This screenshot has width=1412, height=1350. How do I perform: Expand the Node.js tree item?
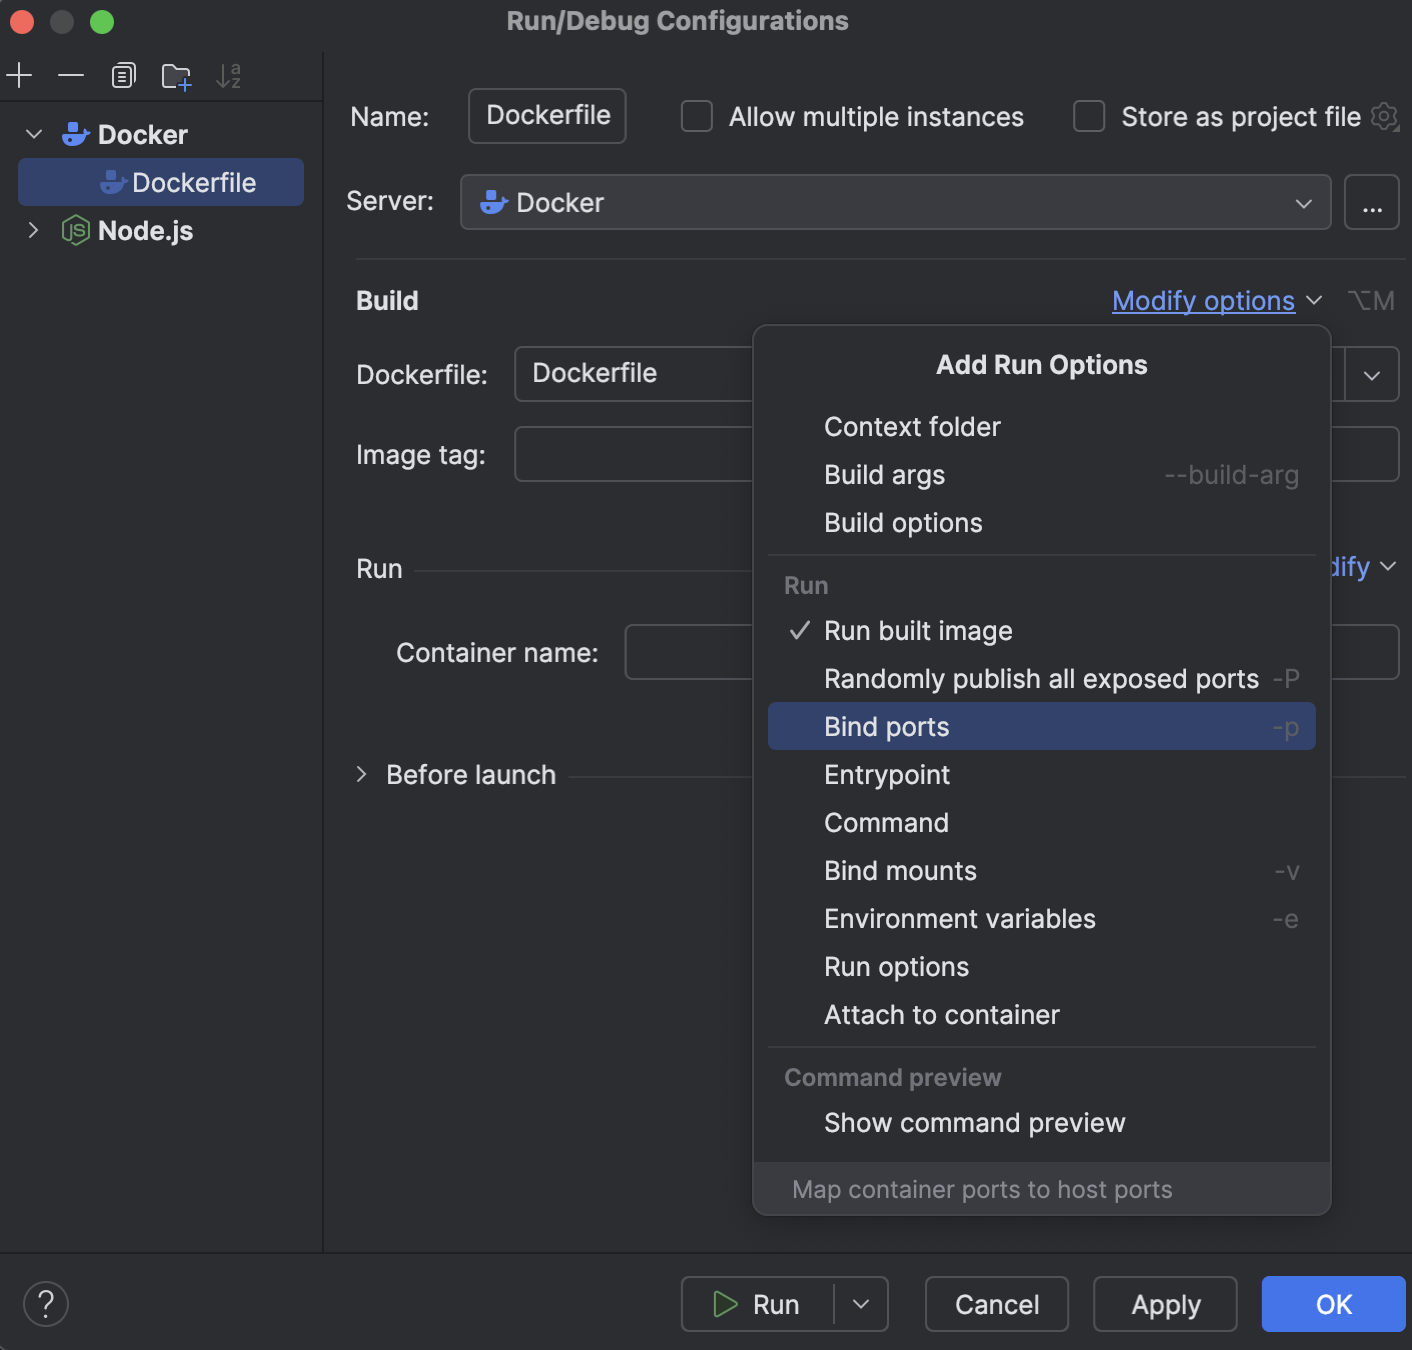point(33,231)
